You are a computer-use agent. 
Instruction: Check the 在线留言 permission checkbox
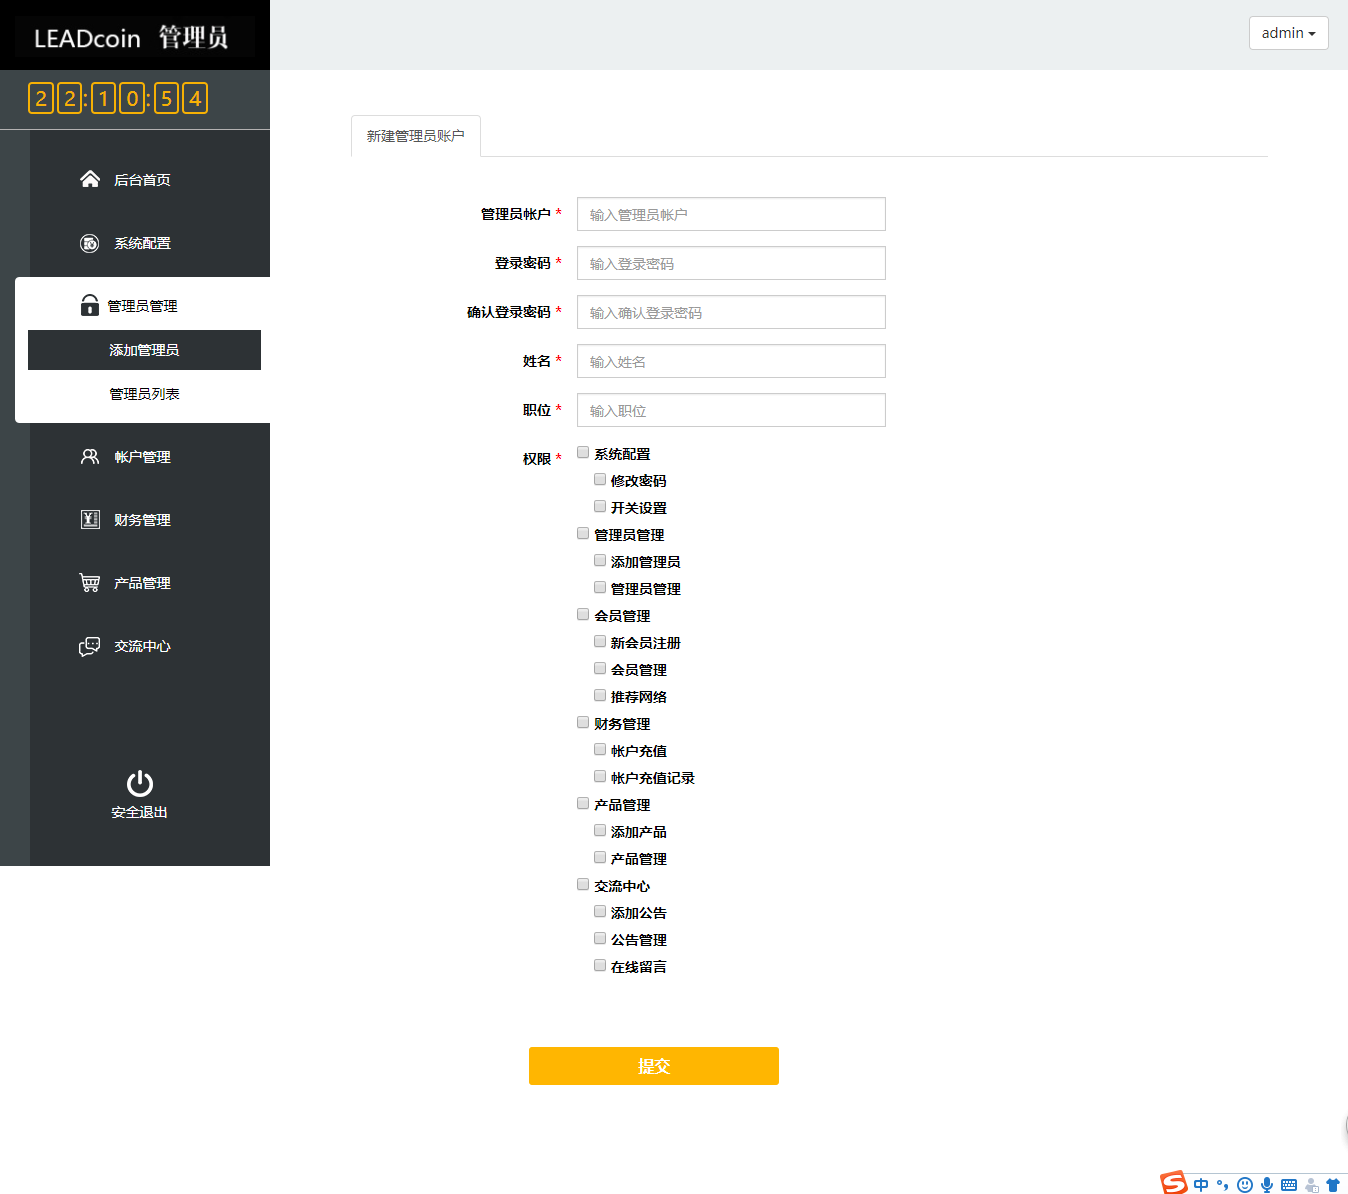pyautogui.click(x=600, y=966)
